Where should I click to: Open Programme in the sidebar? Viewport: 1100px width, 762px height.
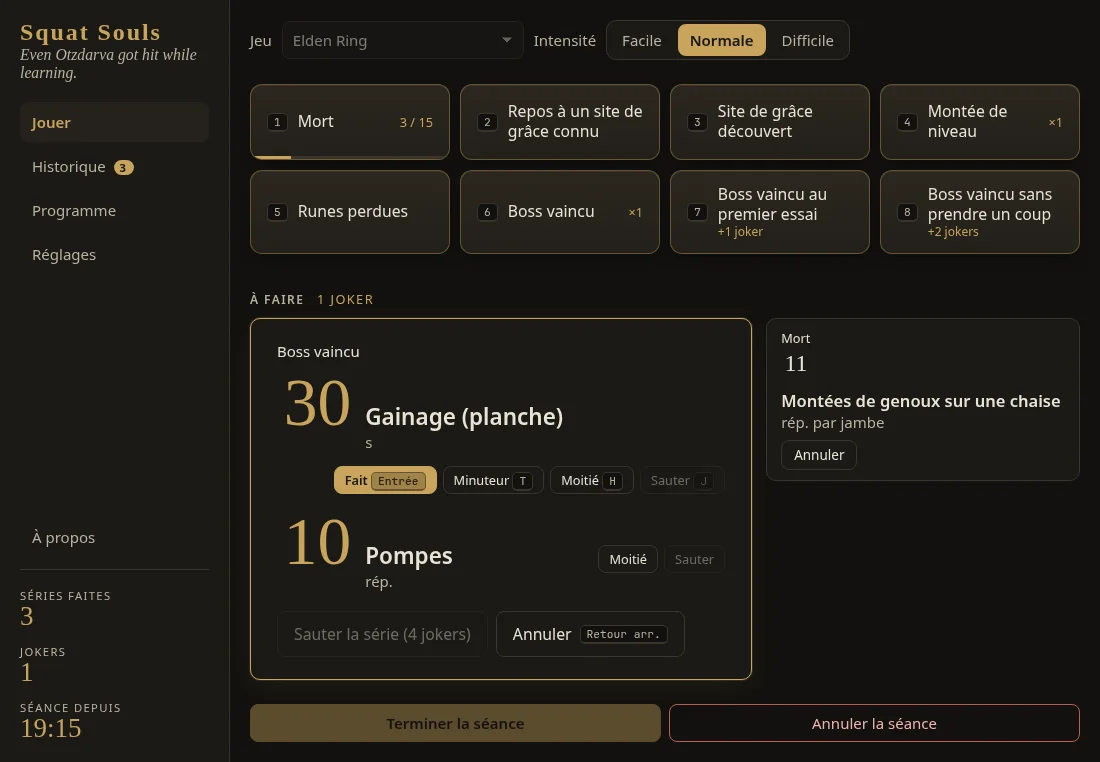click(114, 210)
